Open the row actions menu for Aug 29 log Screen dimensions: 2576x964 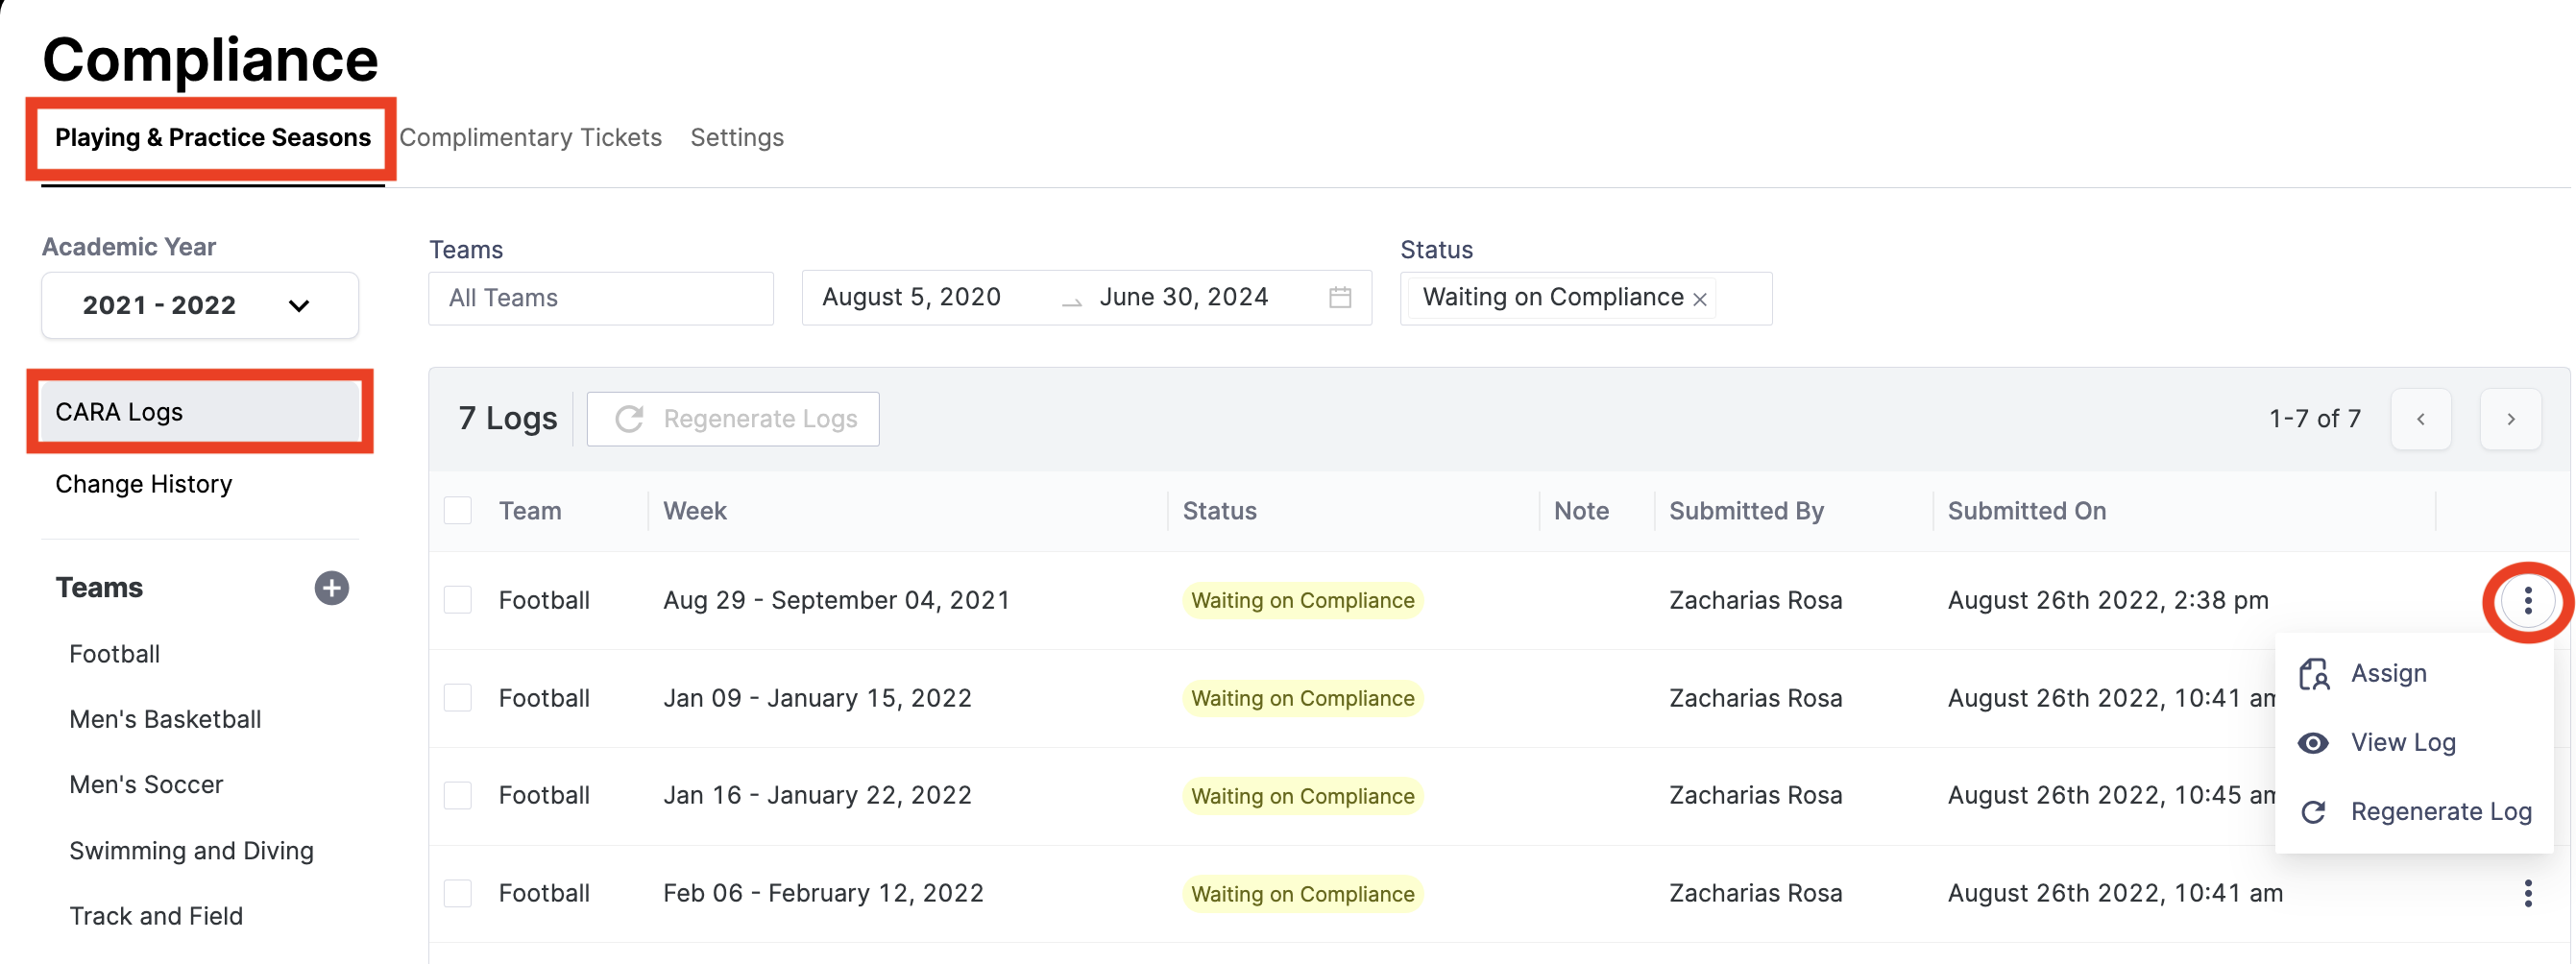coord(2527,600)
